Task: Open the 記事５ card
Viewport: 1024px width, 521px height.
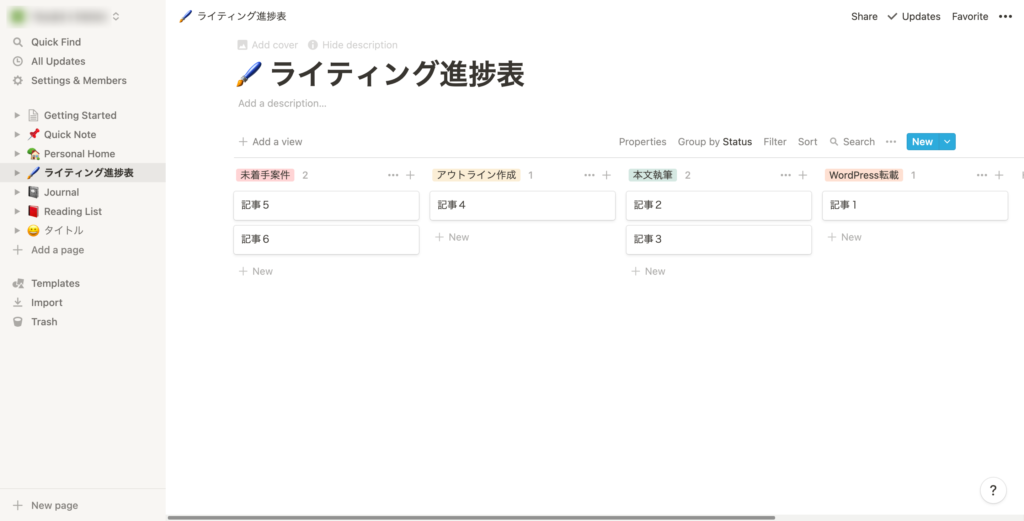Action: click(326, 205)
